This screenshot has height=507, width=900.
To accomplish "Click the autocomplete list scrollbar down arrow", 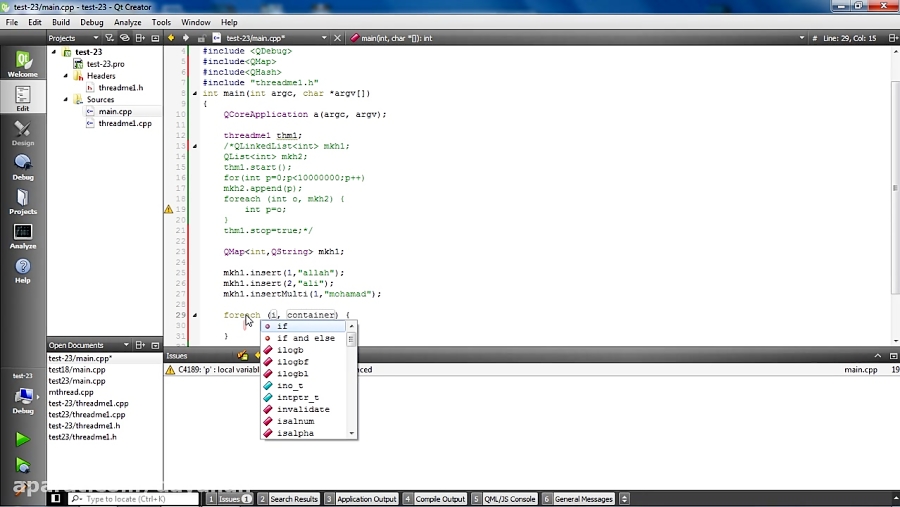I will pos(351,433).
